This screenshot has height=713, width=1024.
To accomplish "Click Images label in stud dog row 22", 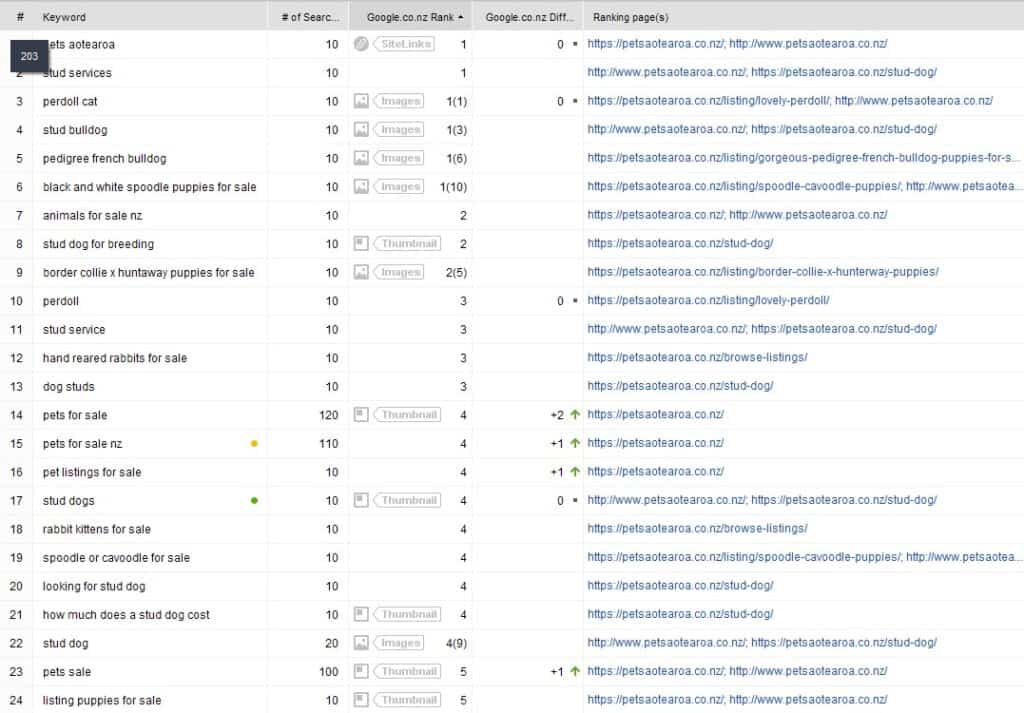I will click(399, 643).
